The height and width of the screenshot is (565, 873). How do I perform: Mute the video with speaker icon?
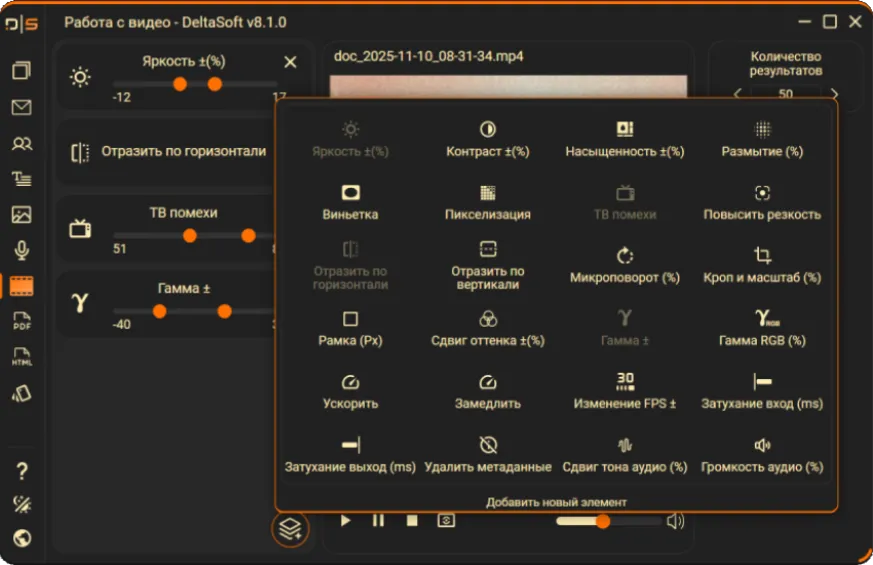pos(675,521)
